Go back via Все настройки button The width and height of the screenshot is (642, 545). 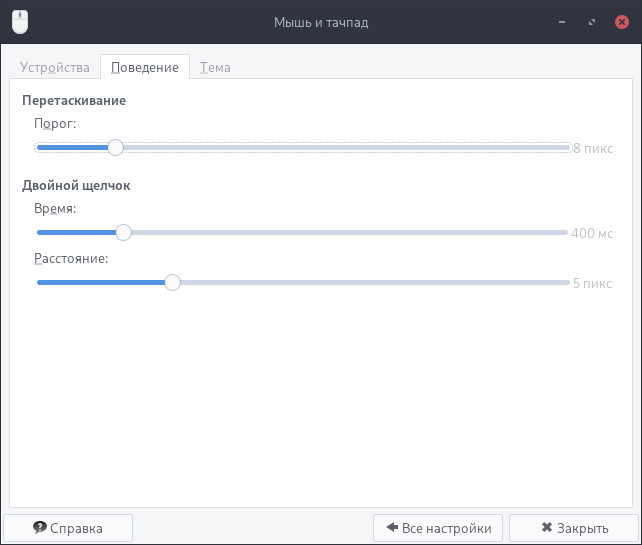(438, 528)
